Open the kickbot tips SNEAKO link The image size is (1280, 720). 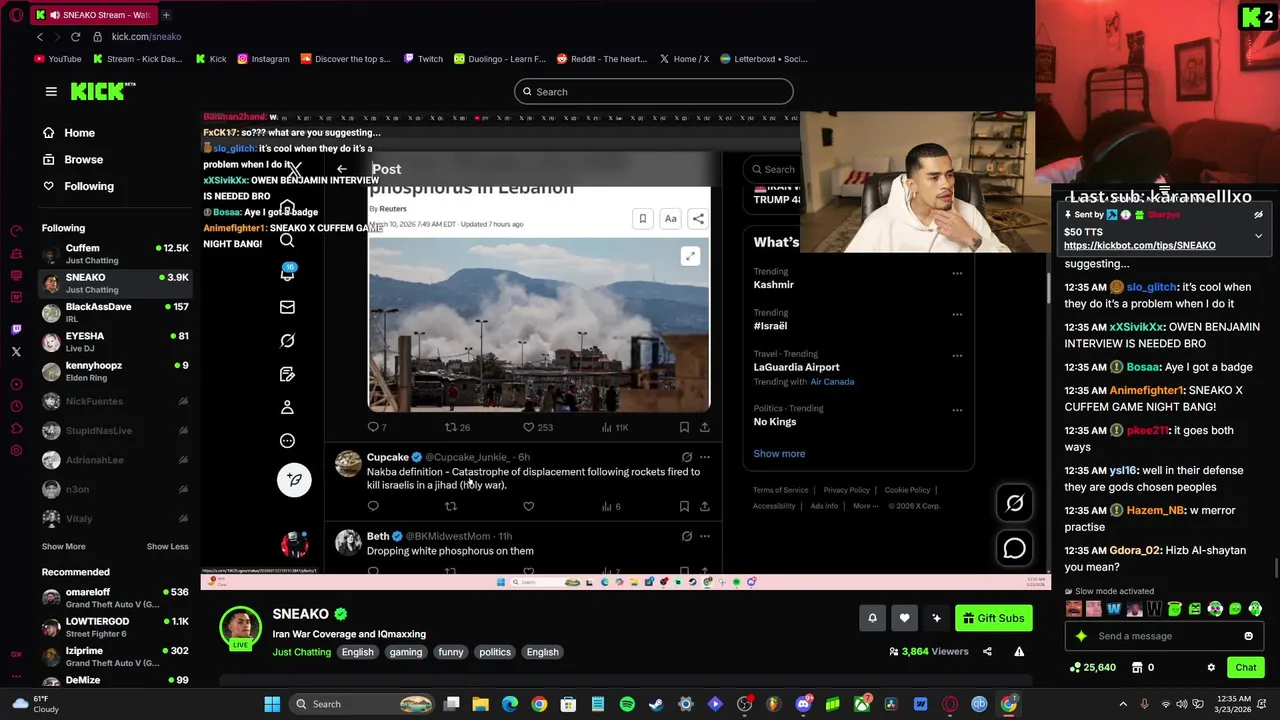pos(1139,245)
